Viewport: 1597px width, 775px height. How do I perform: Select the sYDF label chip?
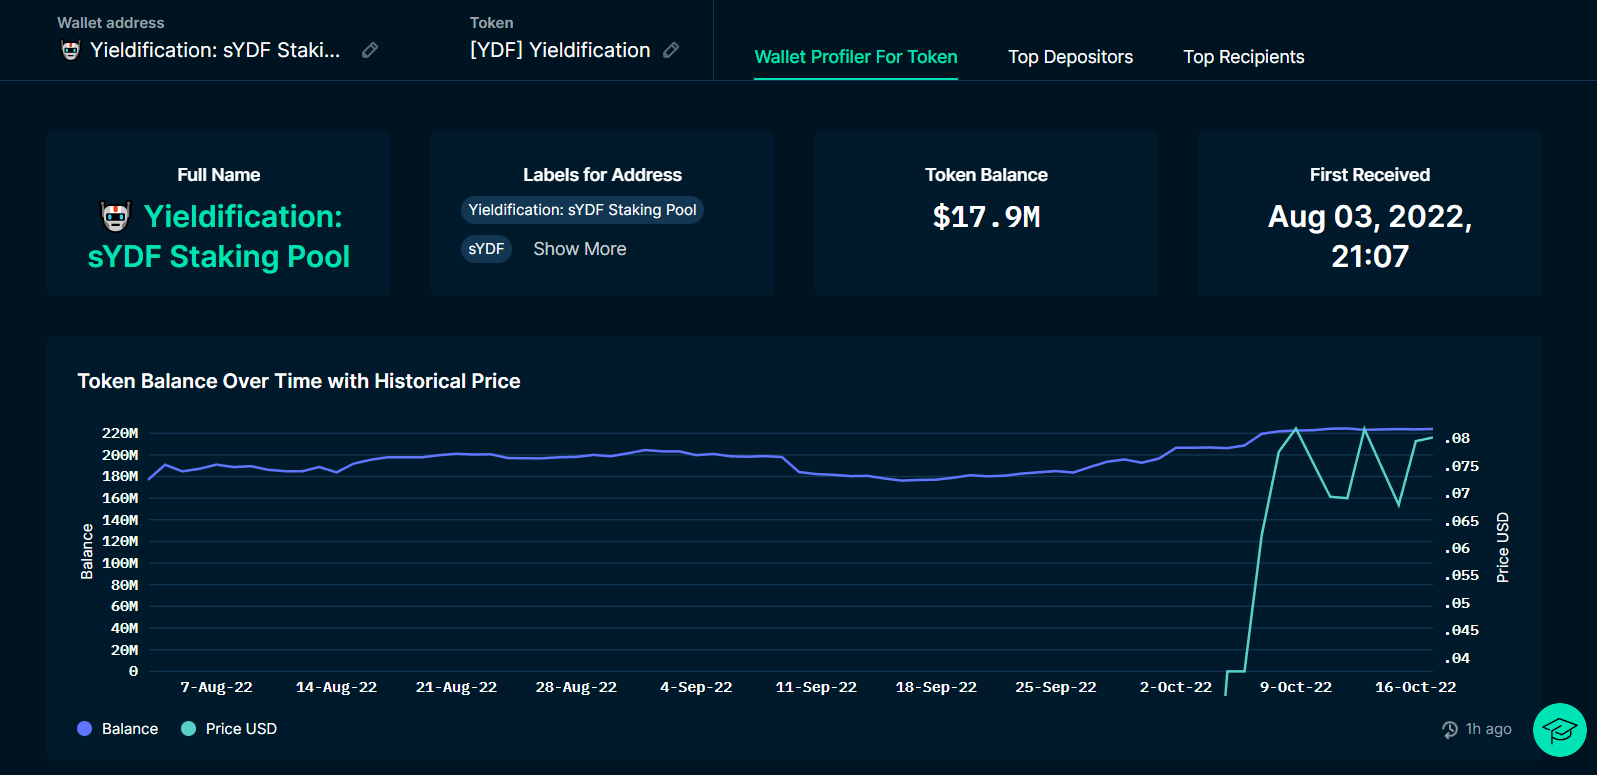pos(486,249)
